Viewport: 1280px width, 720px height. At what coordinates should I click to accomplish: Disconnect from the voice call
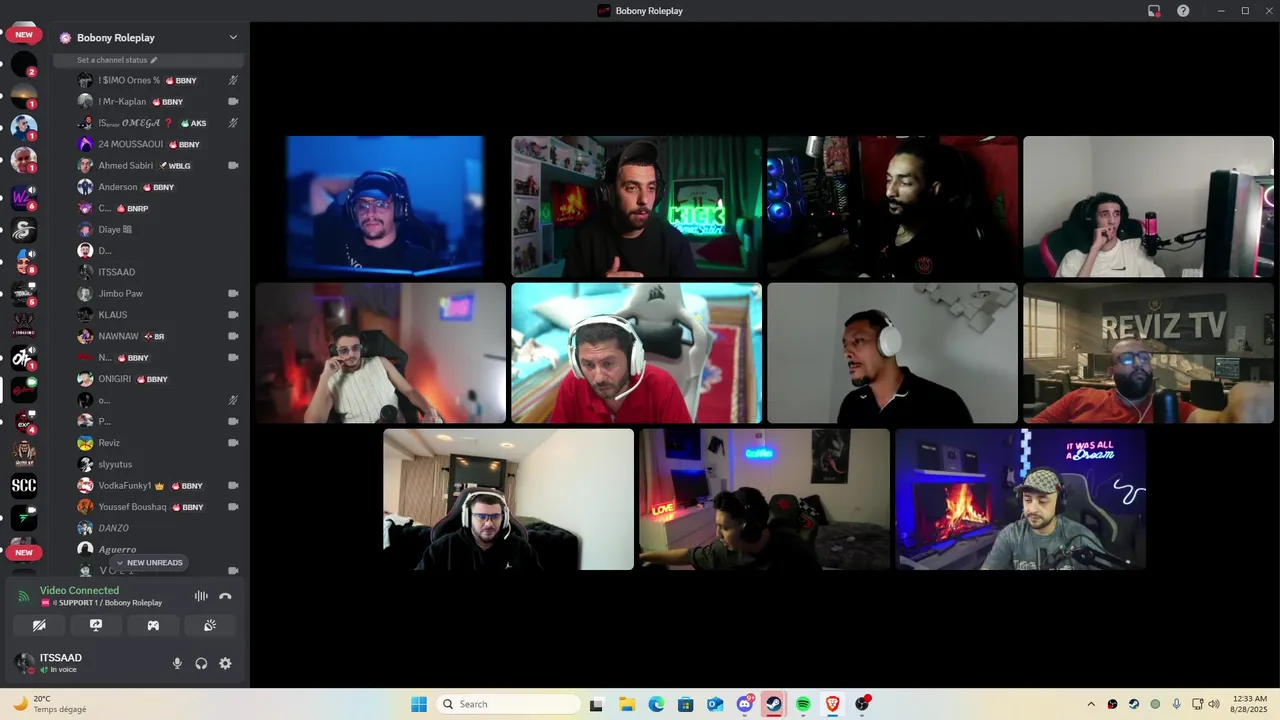225,596
